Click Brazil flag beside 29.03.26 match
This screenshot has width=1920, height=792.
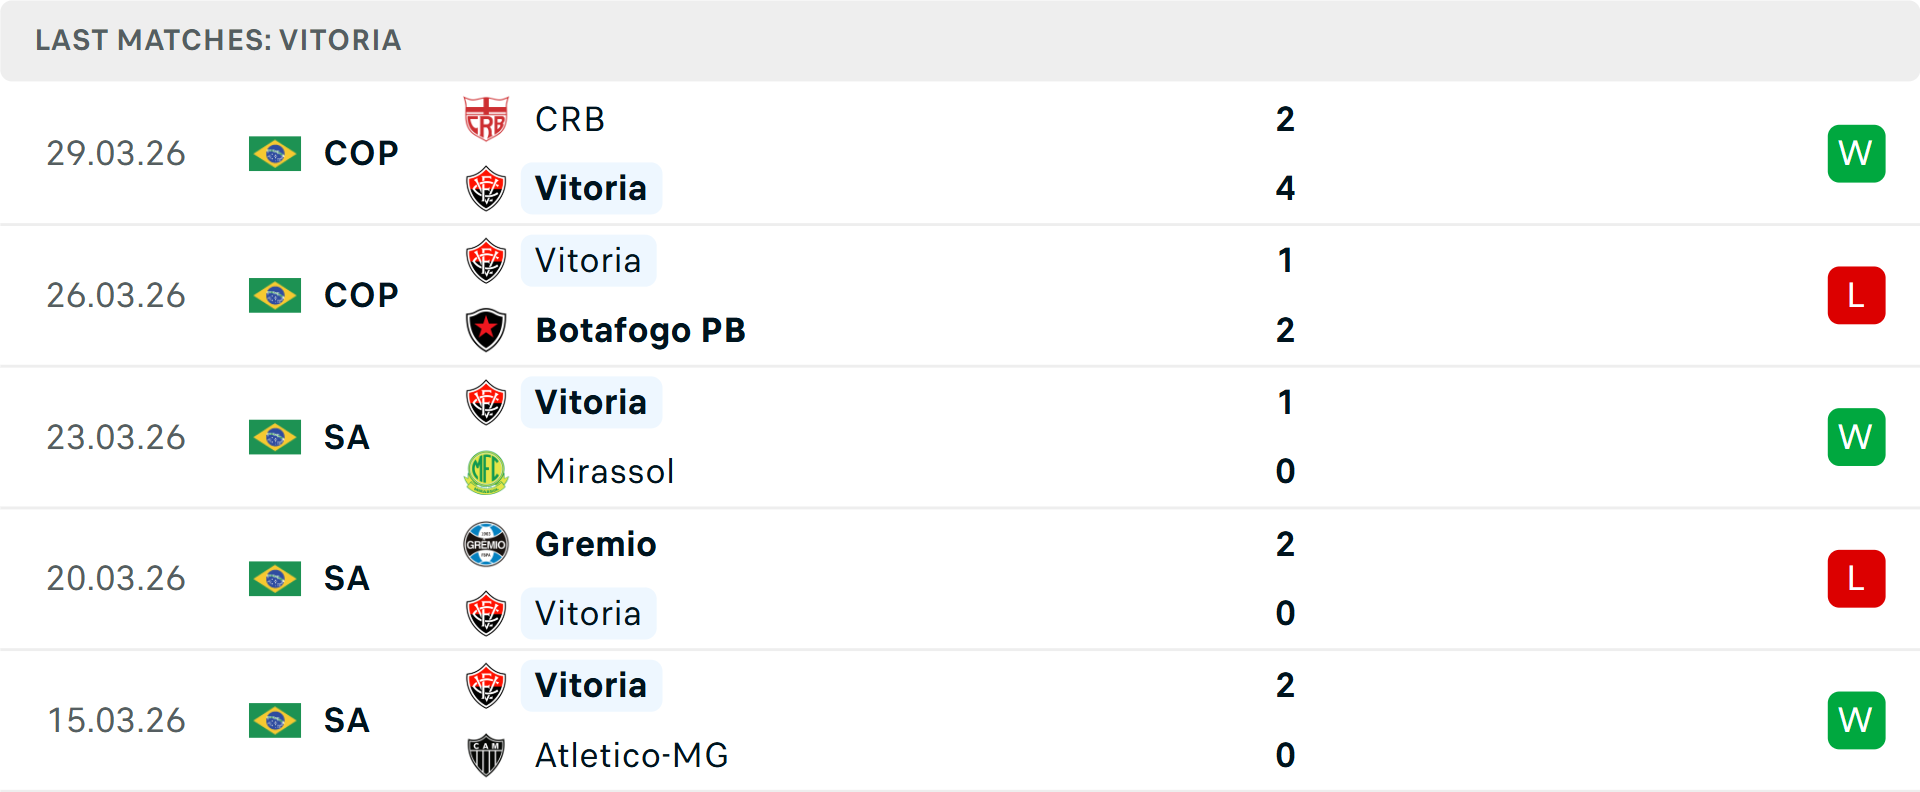coord(275,154)
